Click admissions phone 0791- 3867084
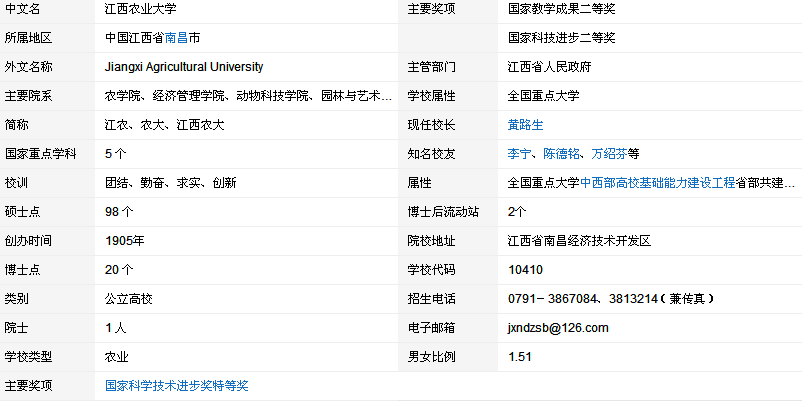 pyautogui.click(x=552, y=299)
